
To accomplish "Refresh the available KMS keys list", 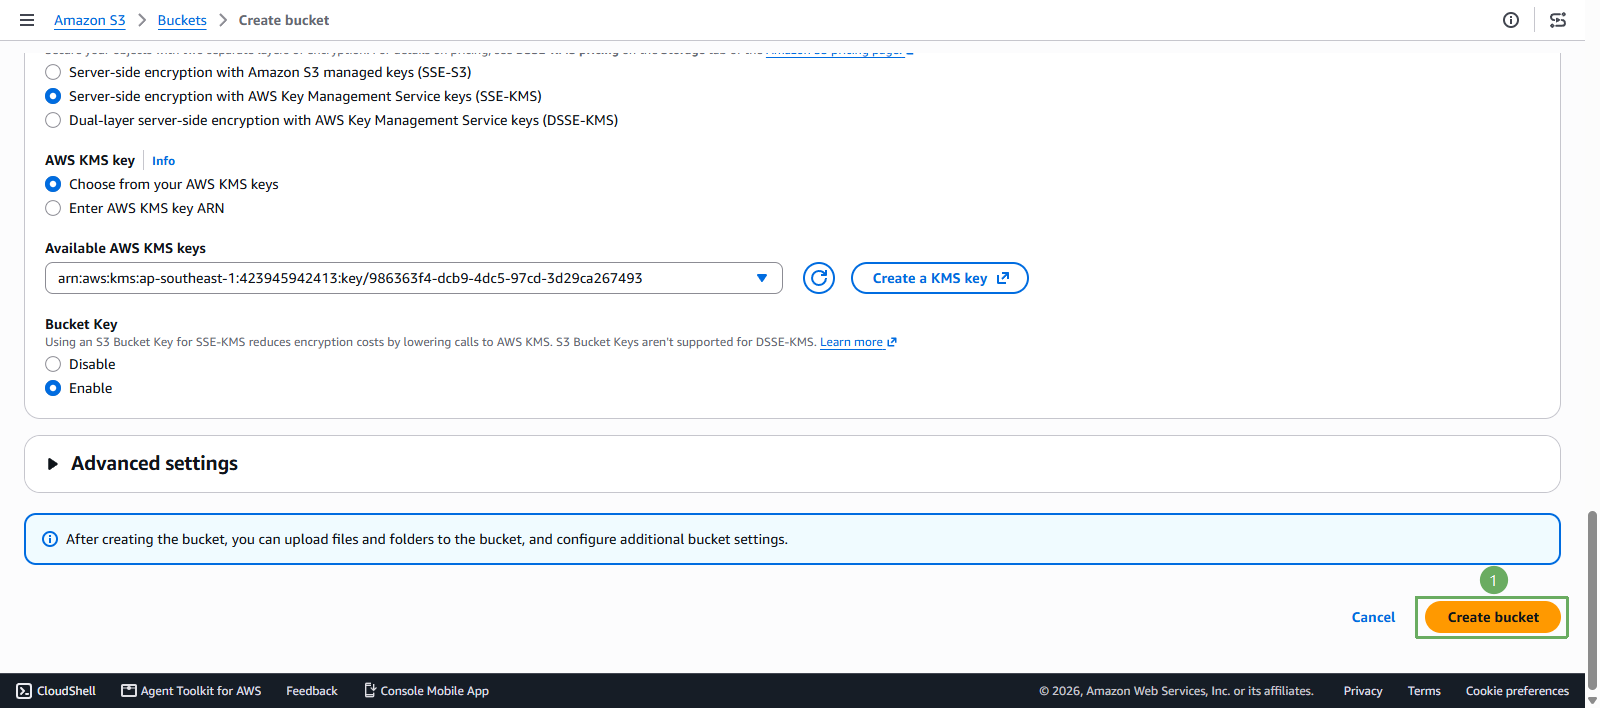I will click(x=819, y=278).
